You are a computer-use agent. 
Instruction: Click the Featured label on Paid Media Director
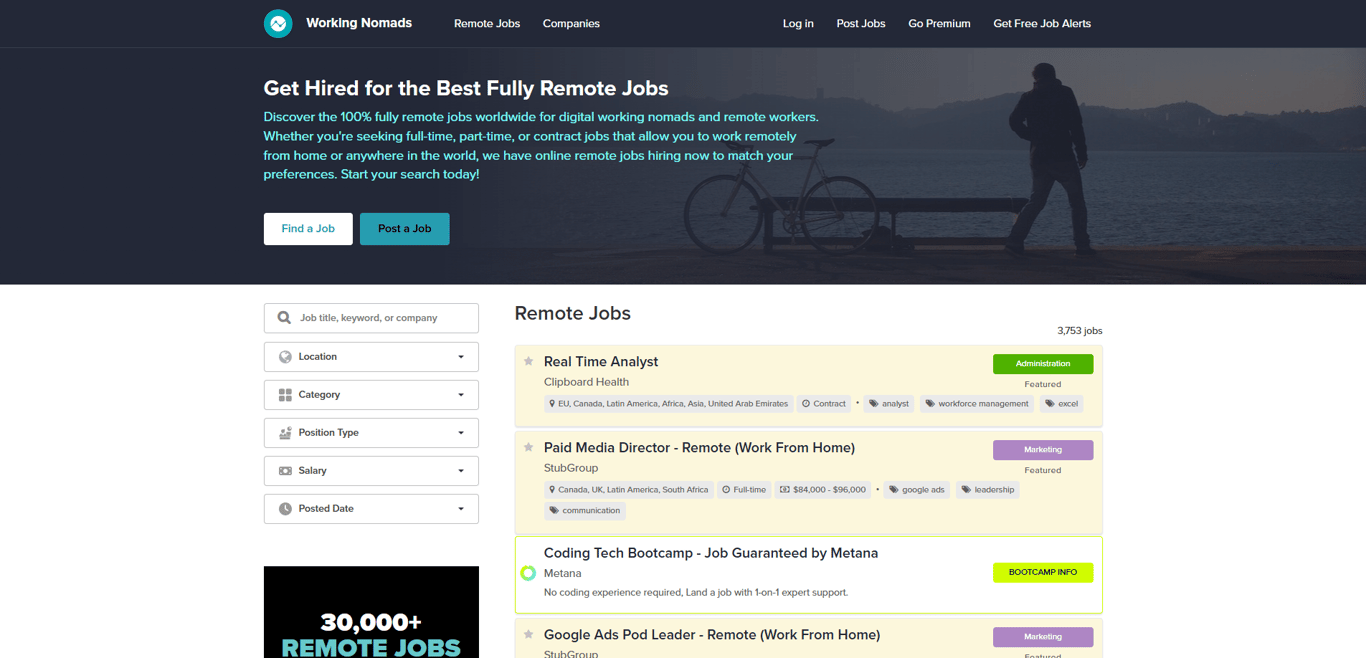pyautogui.click(x=1043, y=470)
